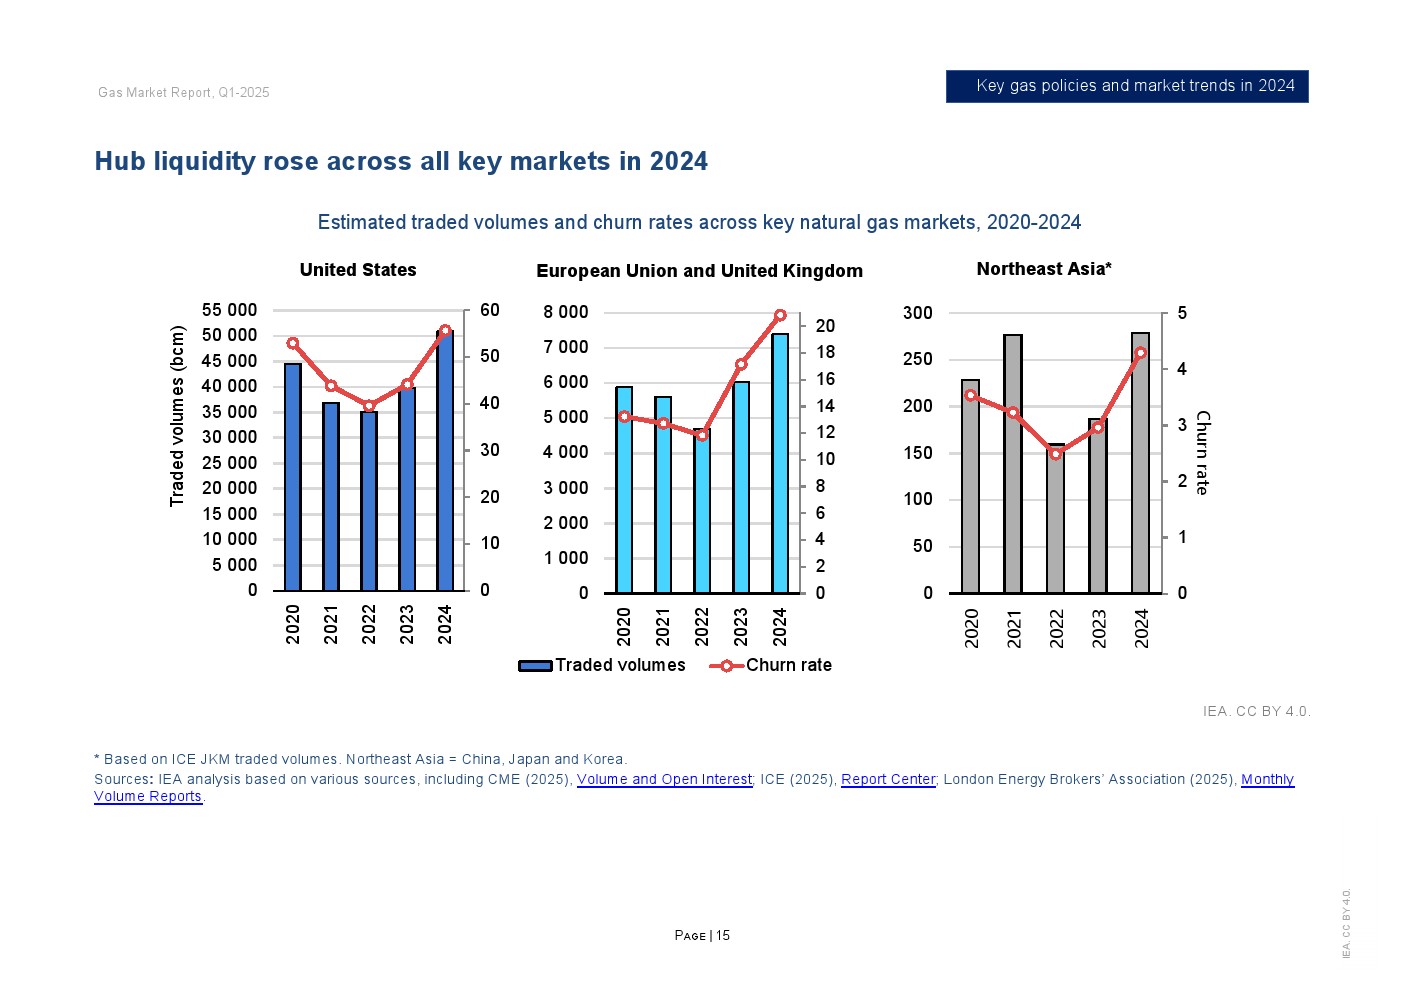Follow the Monthly Volume Reports link
The width and height of the screenshot is (1403, 992).
pos(1267,780)
